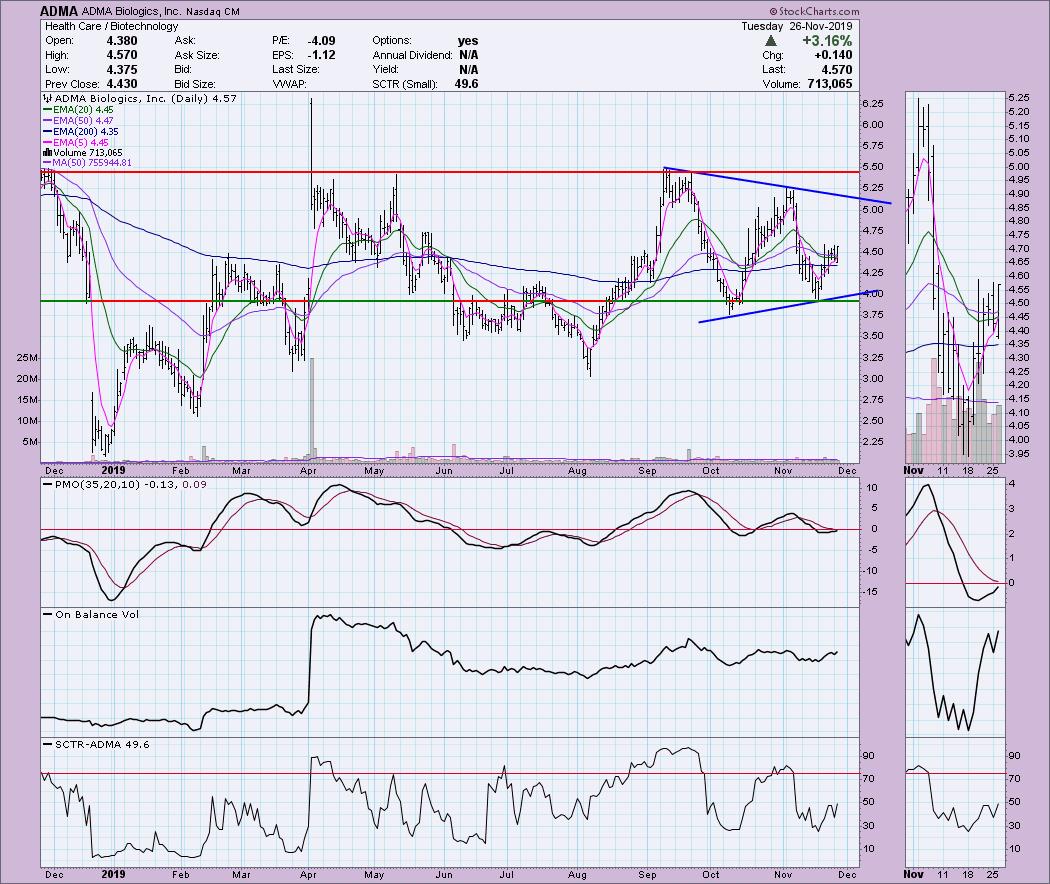Click the 5.25 label on zoomed chart axis
Screen dimensions: 1050x884
click(1019, 96)
